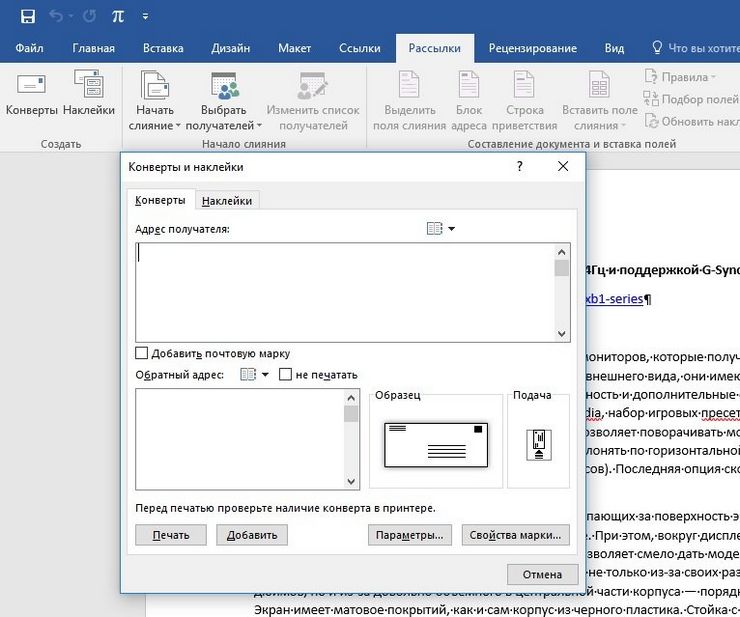The height and width of the screenshot is (617, 740).
Task: Click the recipient address book icon
Action: click(x=434, y=229)
